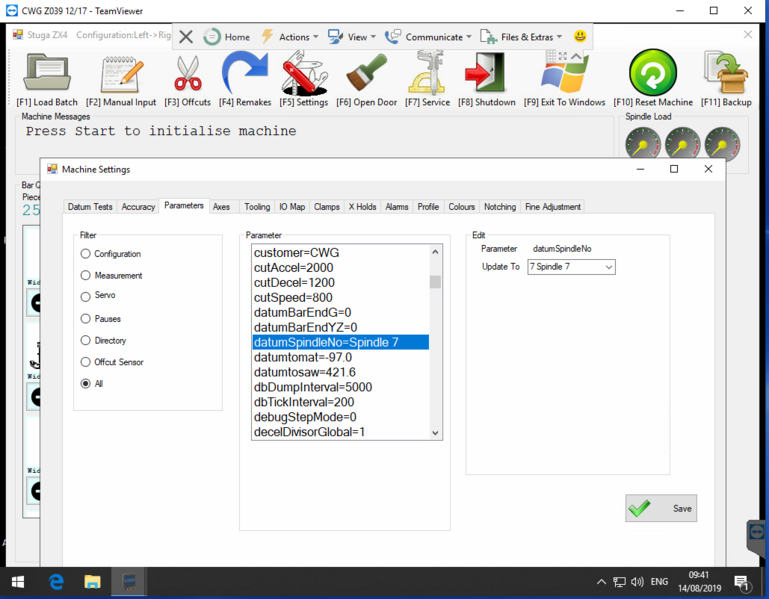
Task: Launch Microsoft Edge from taskbar
Action: pyautogui.click(x=56, y=582)
